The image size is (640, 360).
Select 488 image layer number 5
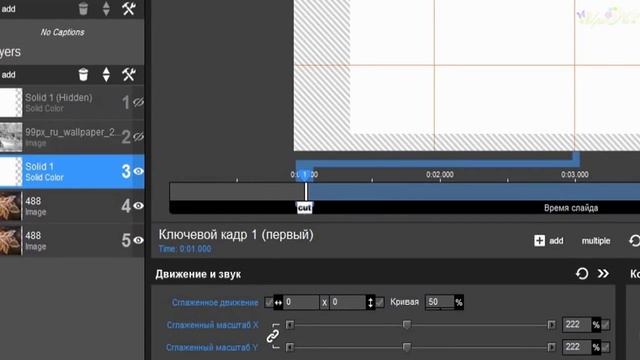pos(72,240)
